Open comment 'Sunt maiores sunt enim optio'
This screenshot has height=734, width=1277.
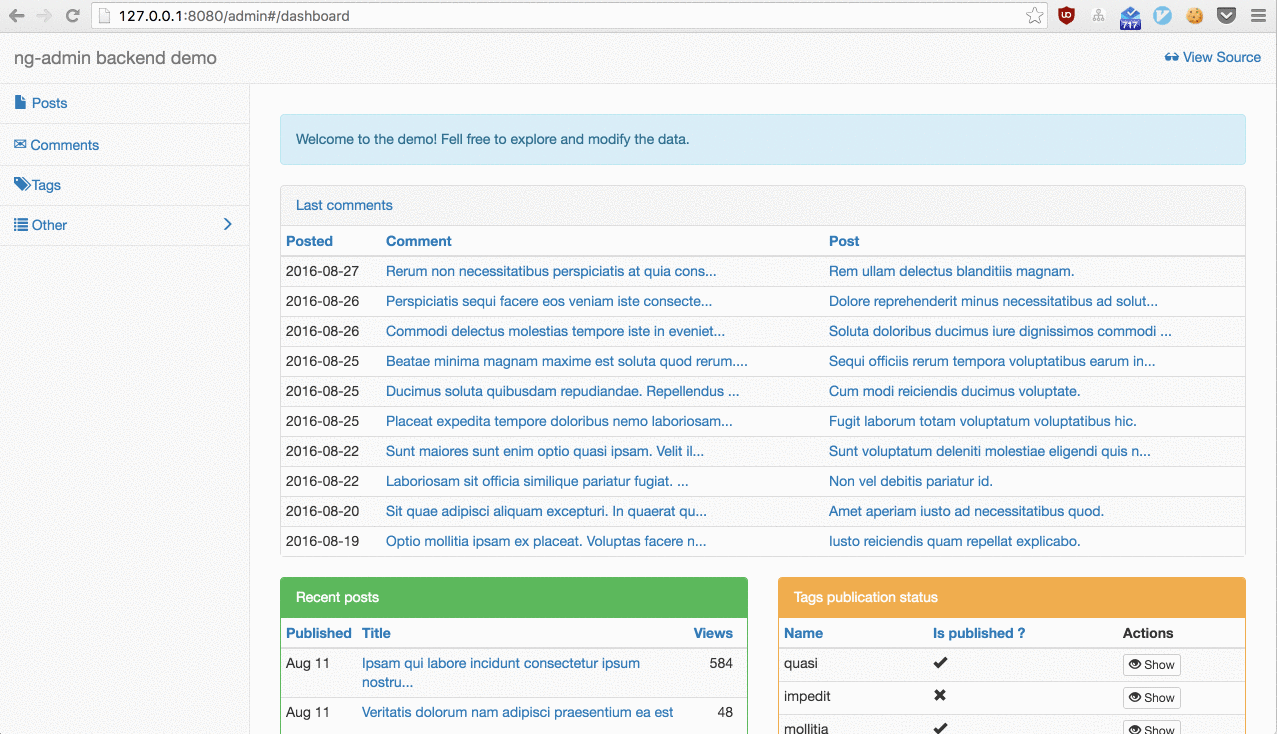click(545, 451)
